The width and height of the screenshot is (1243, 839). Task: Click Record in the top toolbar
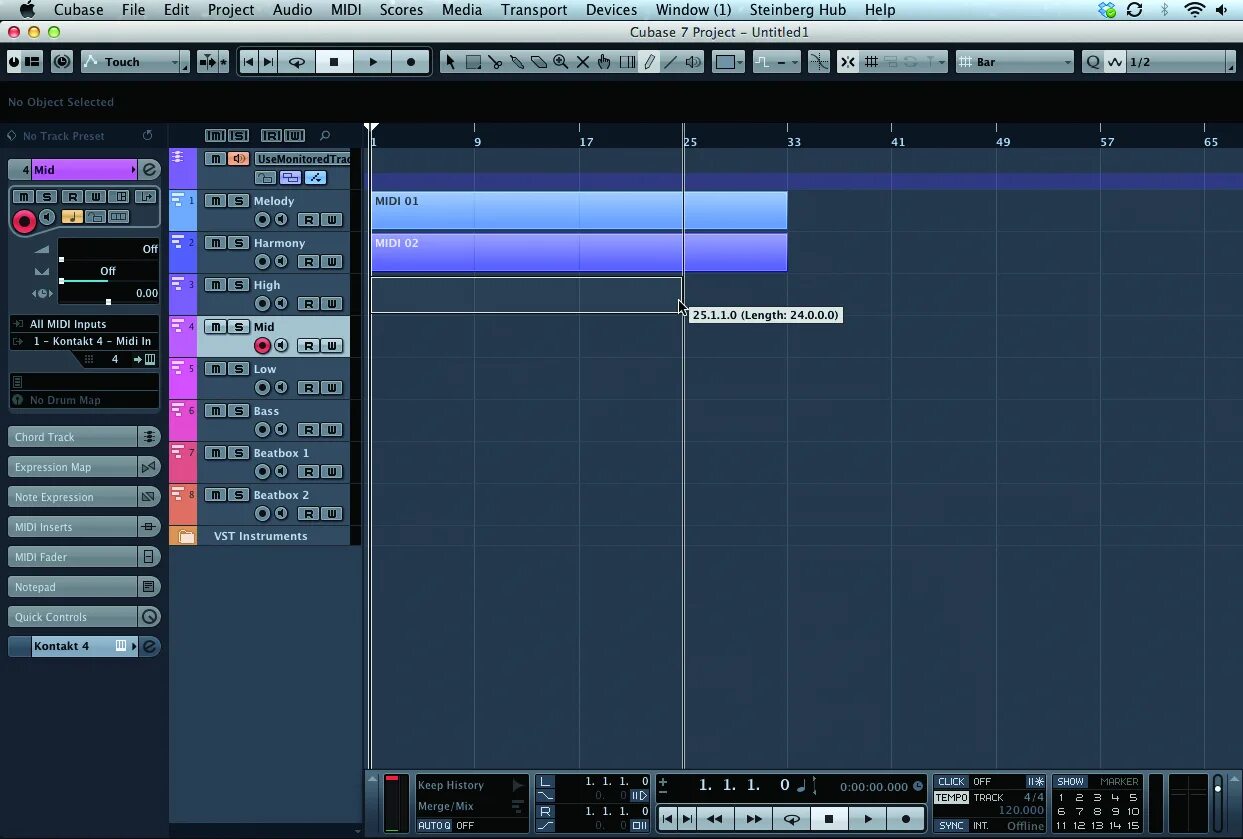410,62
